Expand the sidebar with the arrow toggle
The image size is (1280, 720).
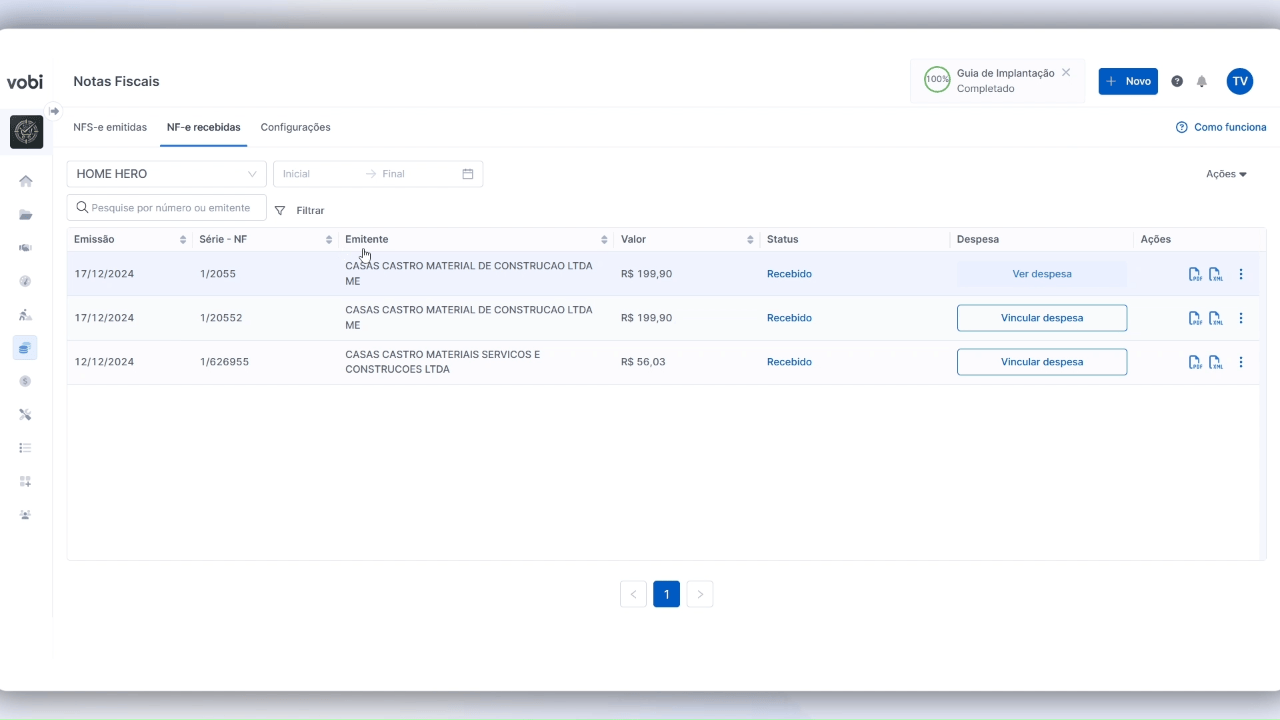coord(54,111)
